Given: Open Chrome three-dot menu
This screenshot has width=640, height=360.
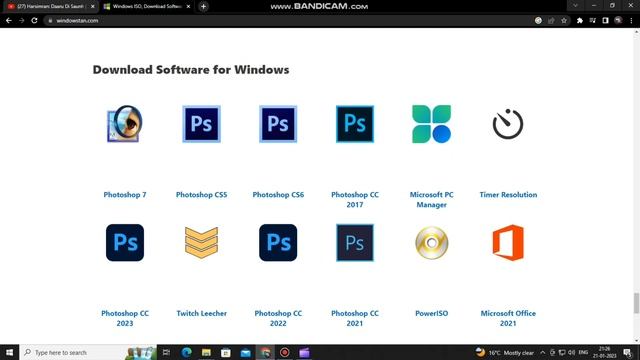Looking at the screenshot, I should coord(631,20).
